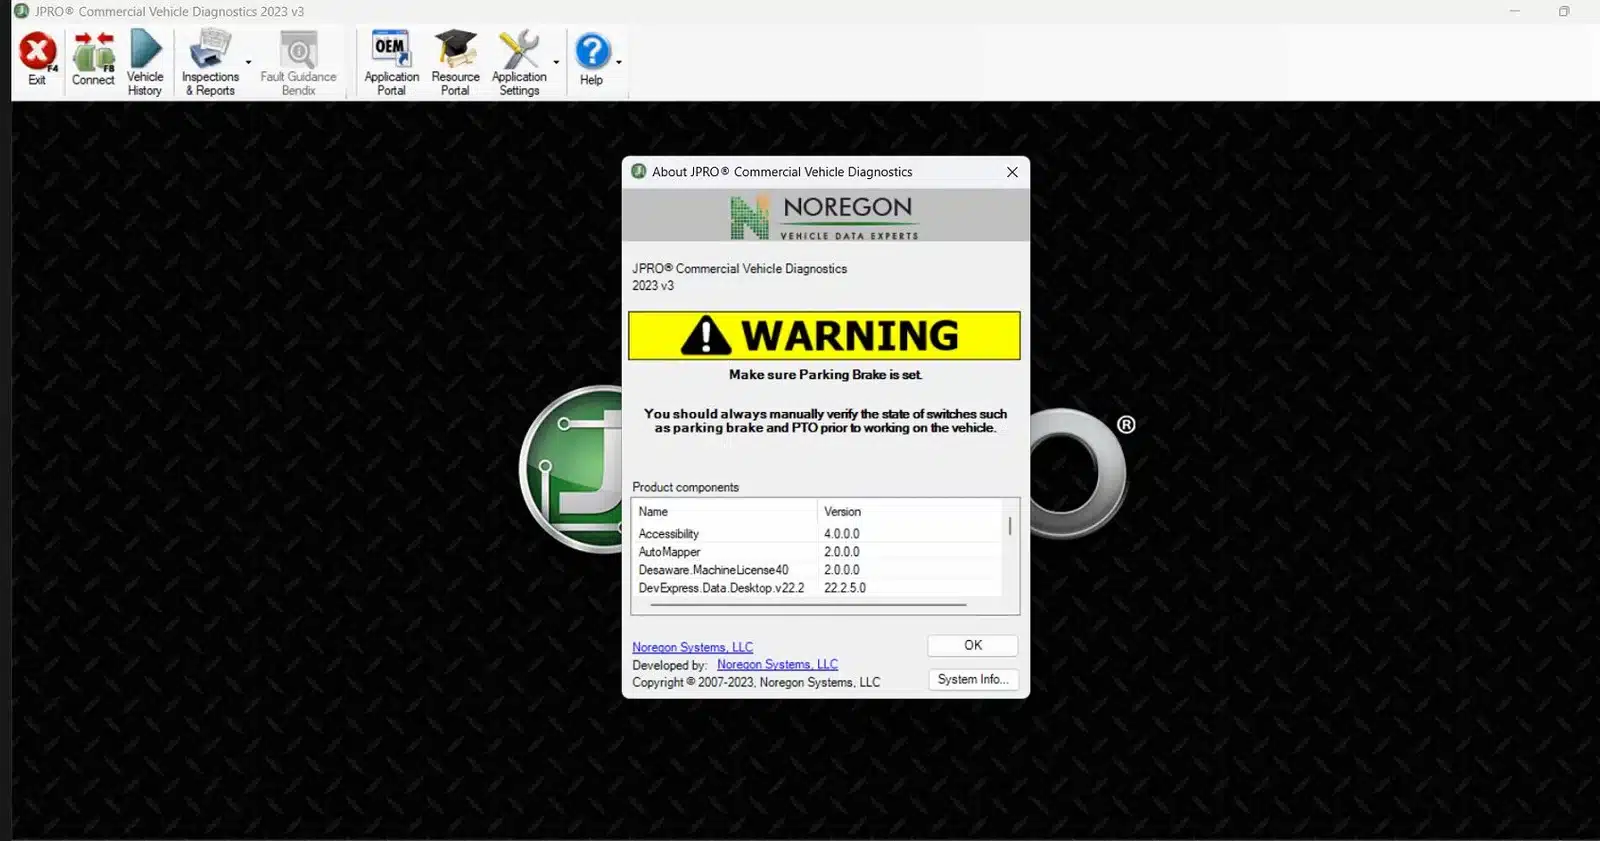Open the top Noregon Systems, LLC link

point(692,647)
